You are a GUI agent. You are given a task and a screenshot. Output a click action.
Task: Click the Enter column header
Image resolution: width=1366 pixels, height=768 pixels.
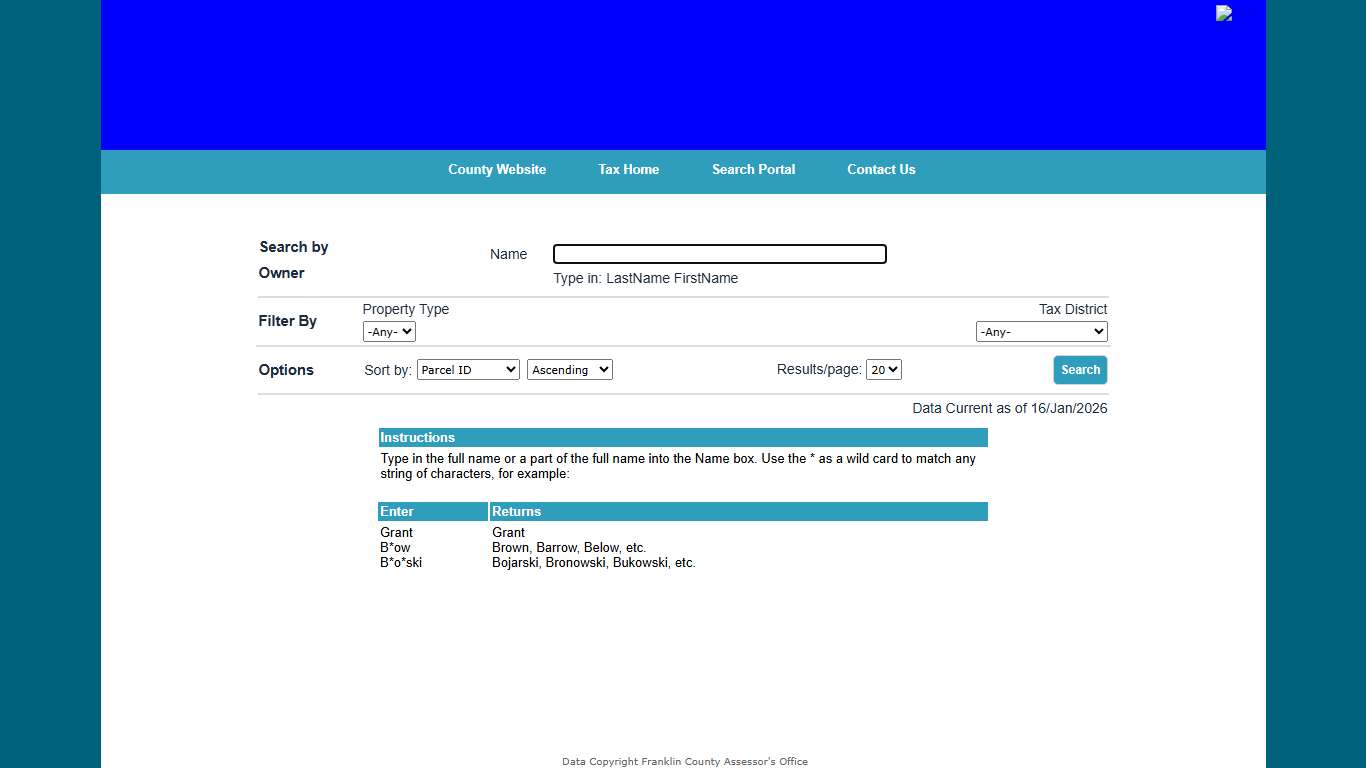pyautogui.click(x=396, y=511)
